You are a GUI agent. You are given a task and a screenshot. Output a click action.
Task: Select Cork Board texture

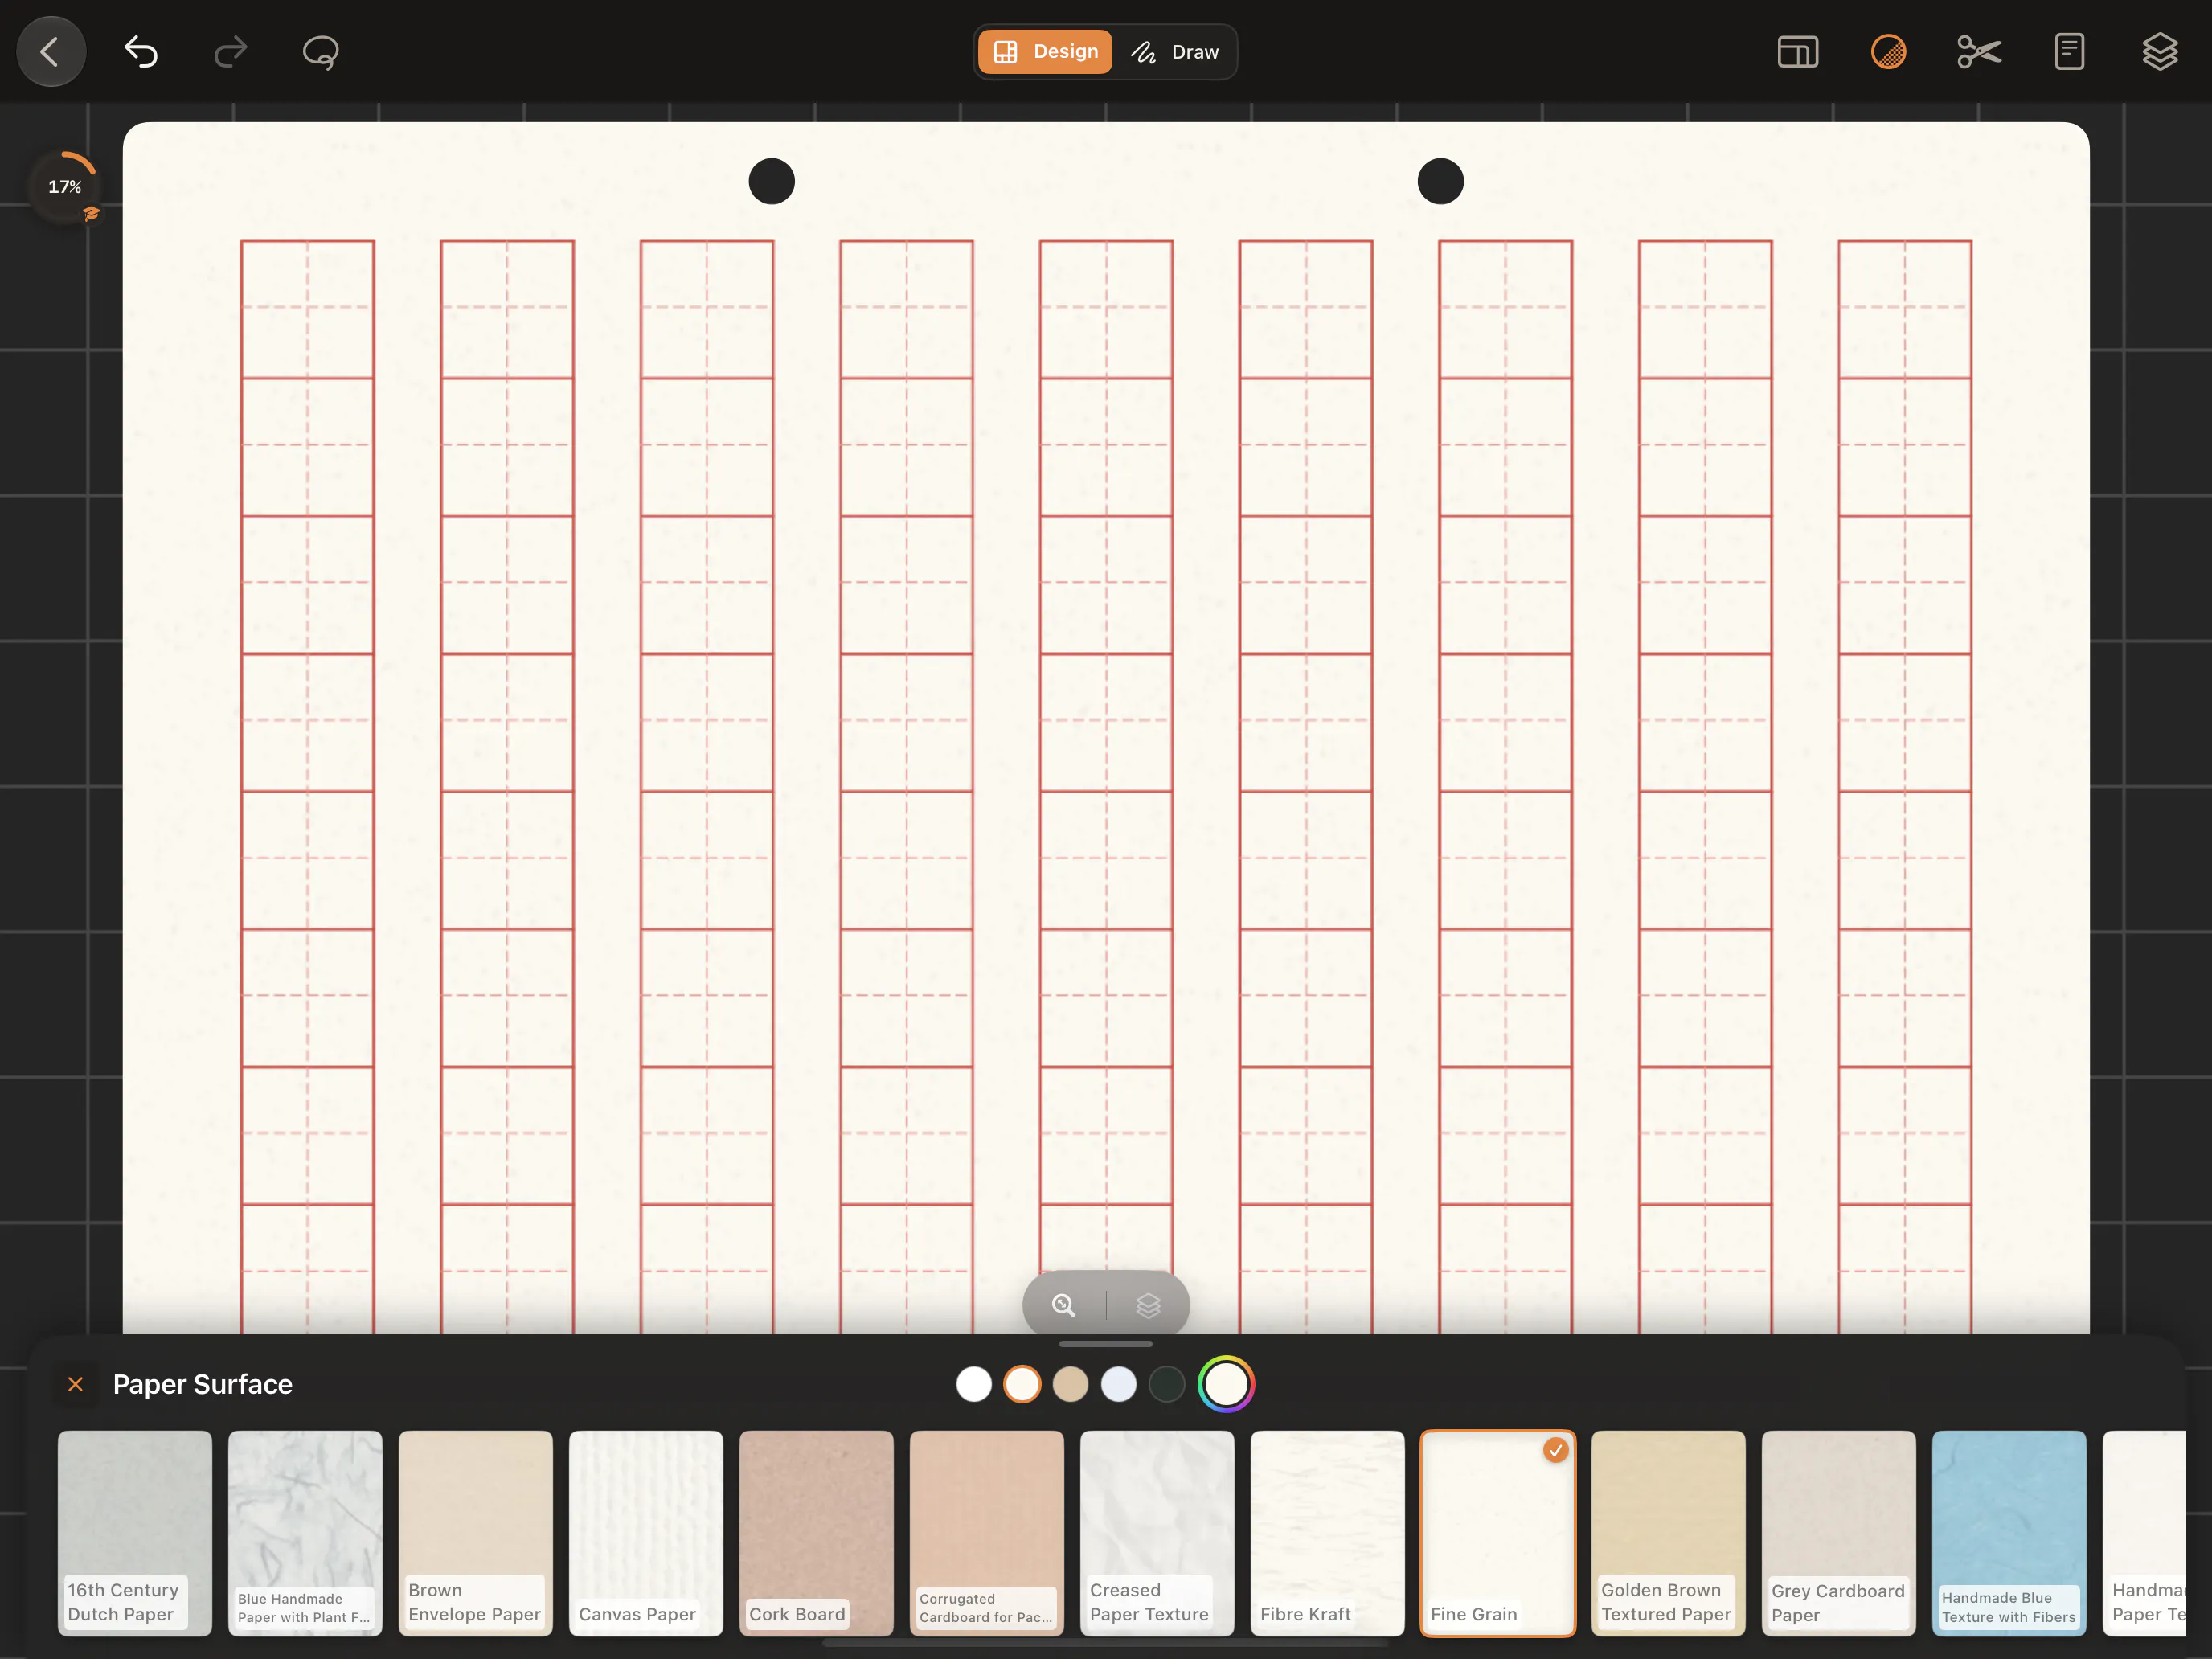pos(816,1533)
